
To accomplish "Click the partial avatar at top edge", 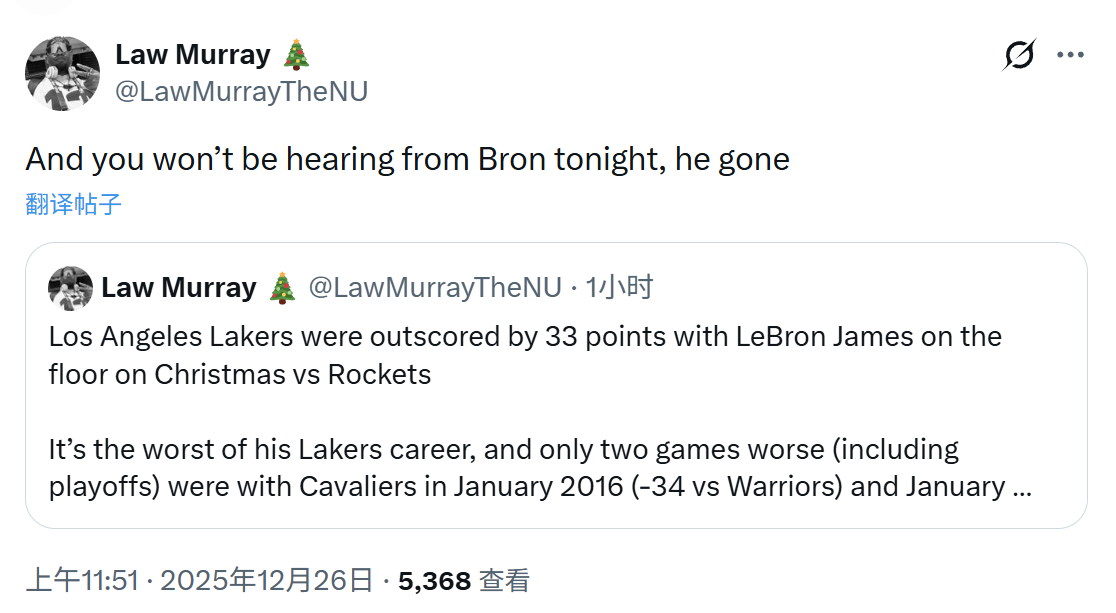I will coord(47,4).
